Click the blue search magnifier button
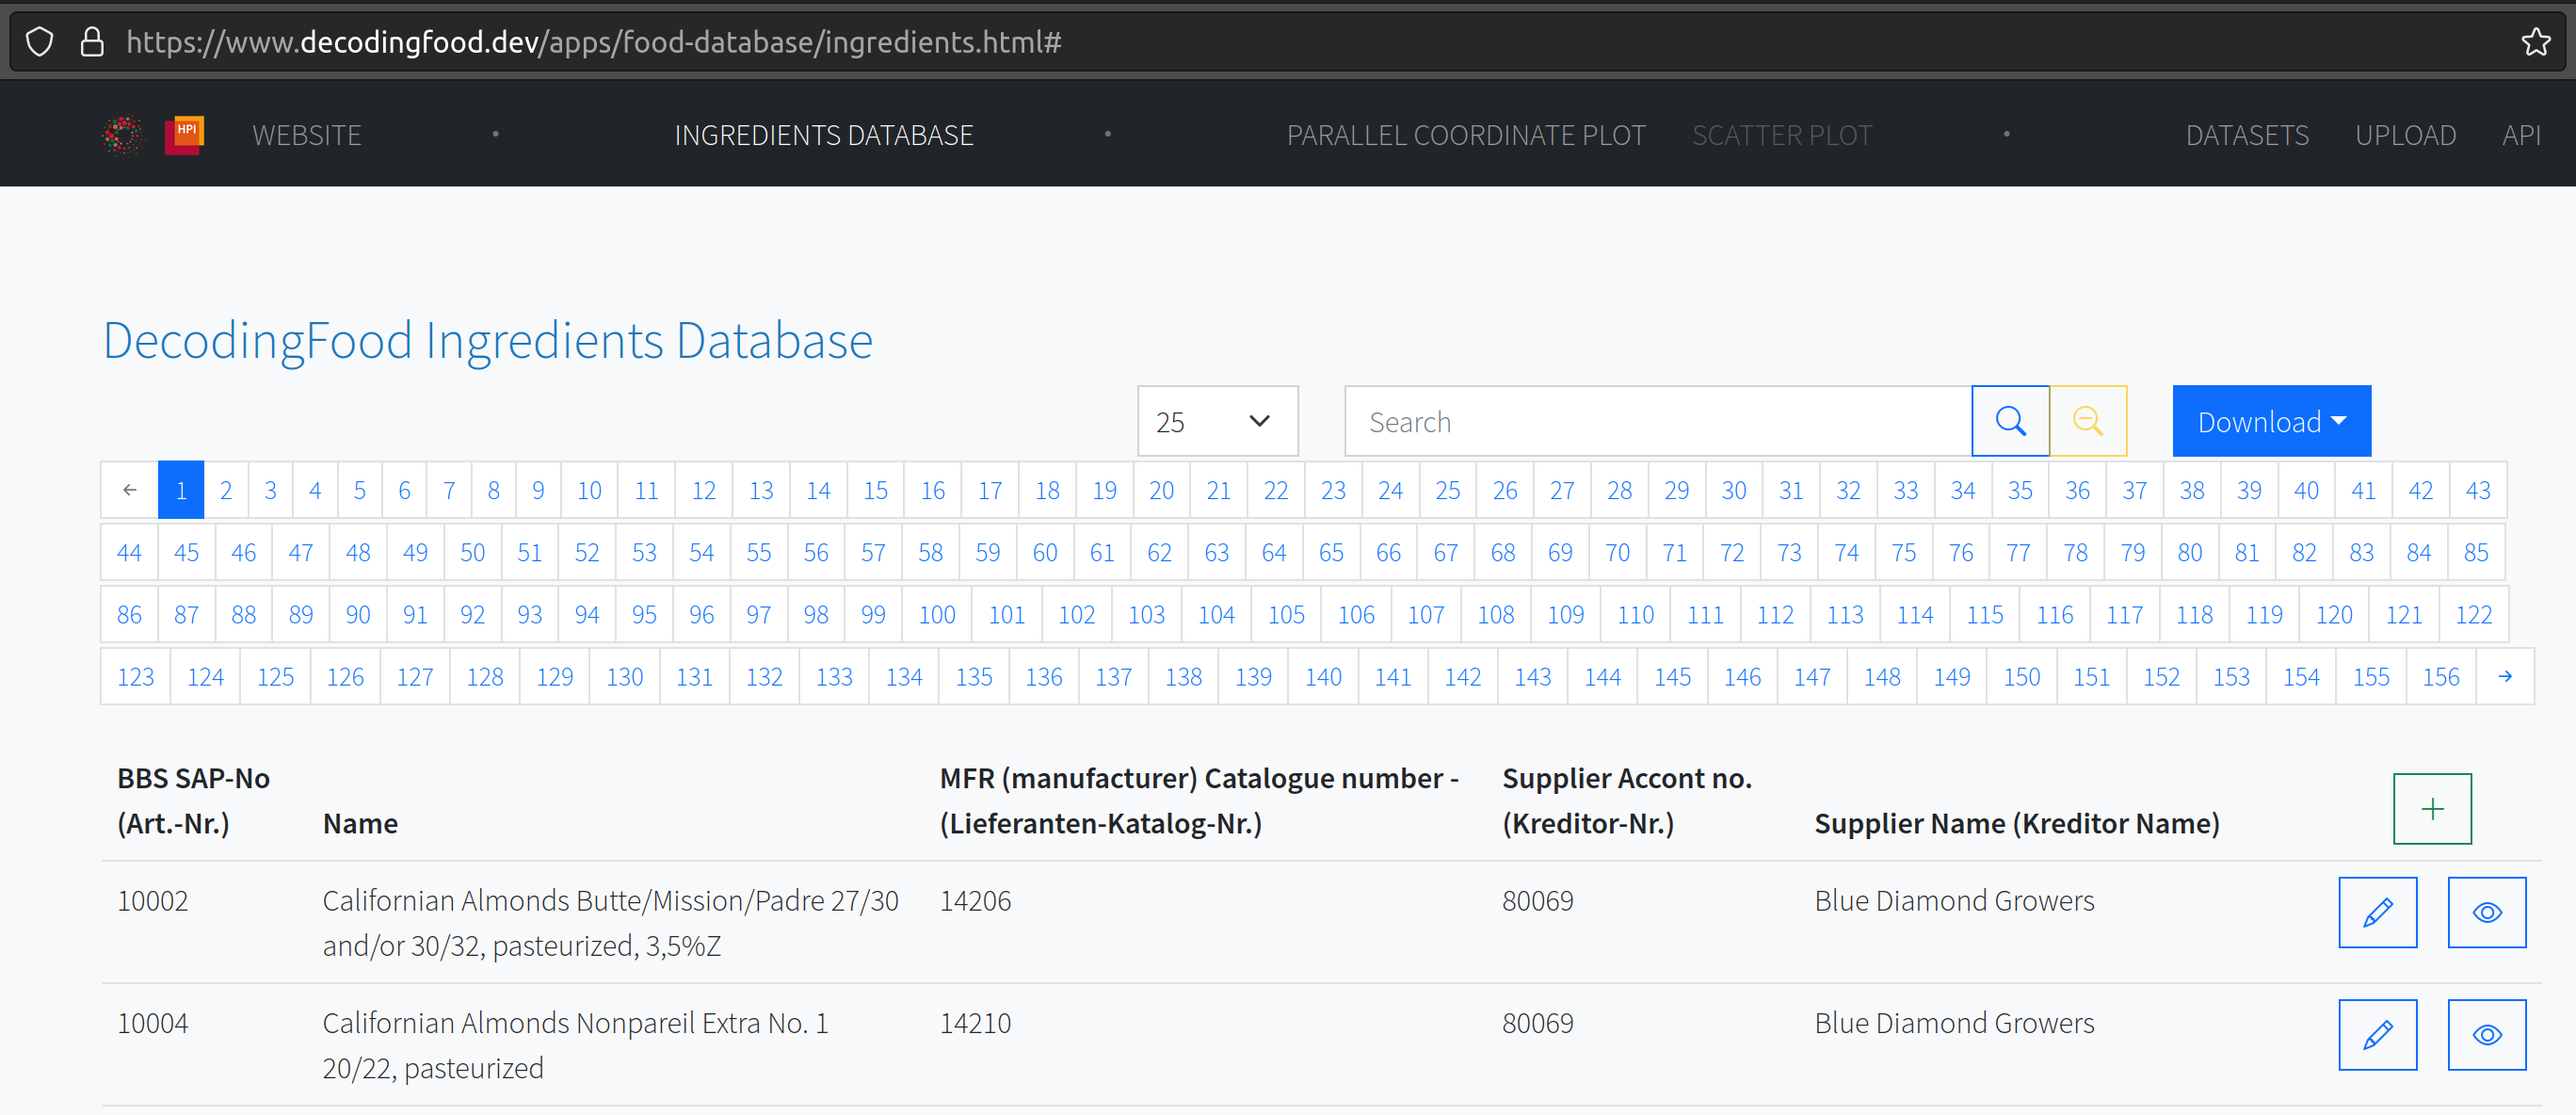 [x=2010, y=421]
